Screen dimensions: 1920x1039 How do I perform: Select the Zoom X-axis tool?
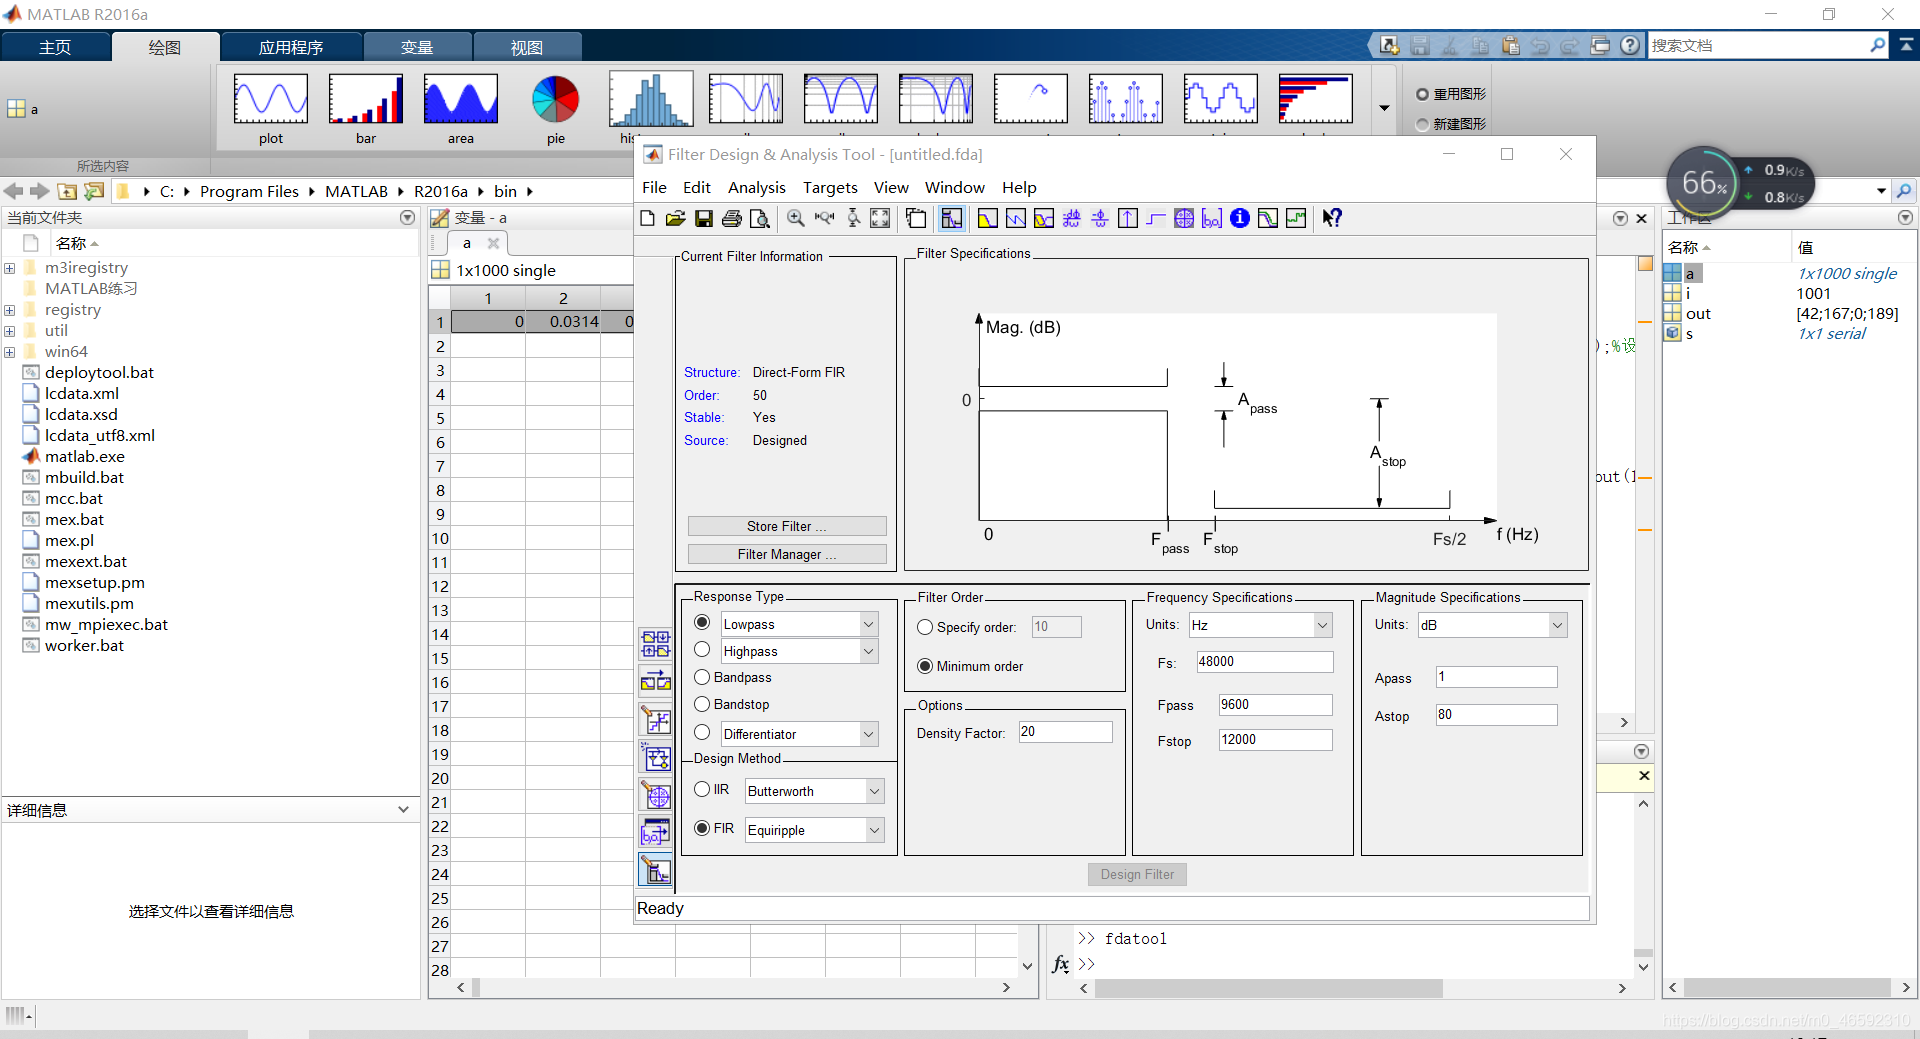click(824, 218)
